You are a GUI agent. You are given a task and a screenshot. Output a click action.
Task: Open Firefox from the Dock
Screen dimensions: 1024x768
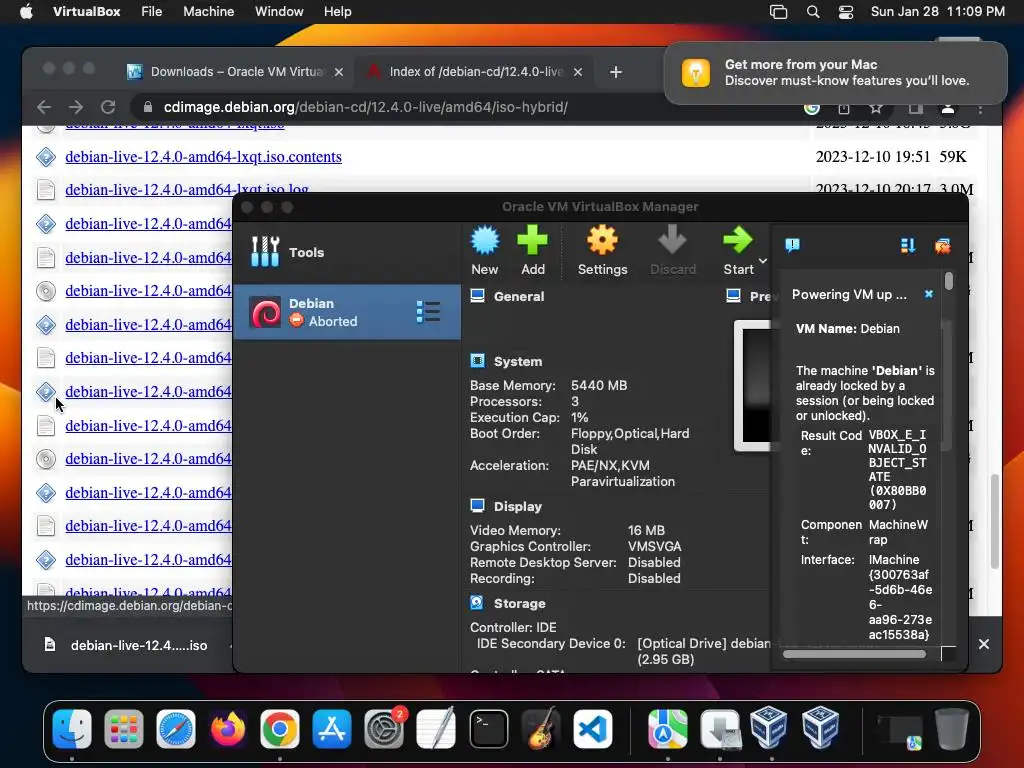pyautogui.click(x=227, y=729)
